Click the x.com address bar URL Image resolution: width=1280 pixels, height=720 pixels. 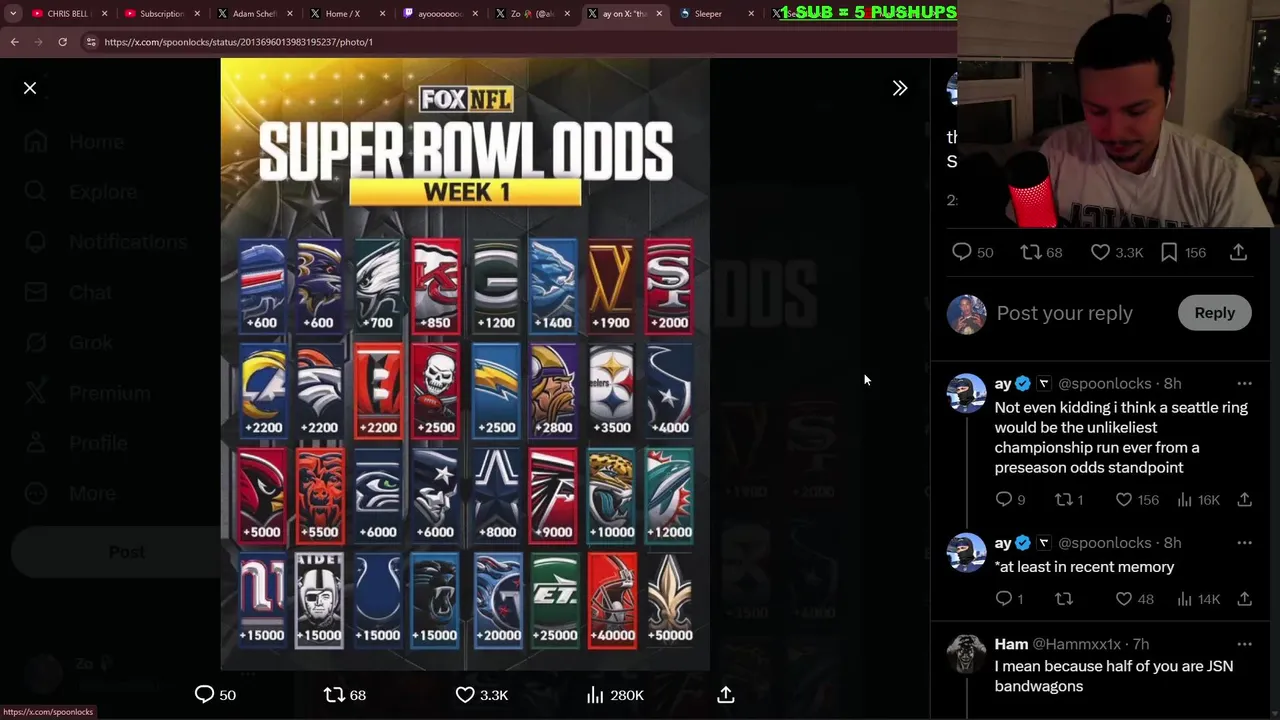tap(238, 42)
